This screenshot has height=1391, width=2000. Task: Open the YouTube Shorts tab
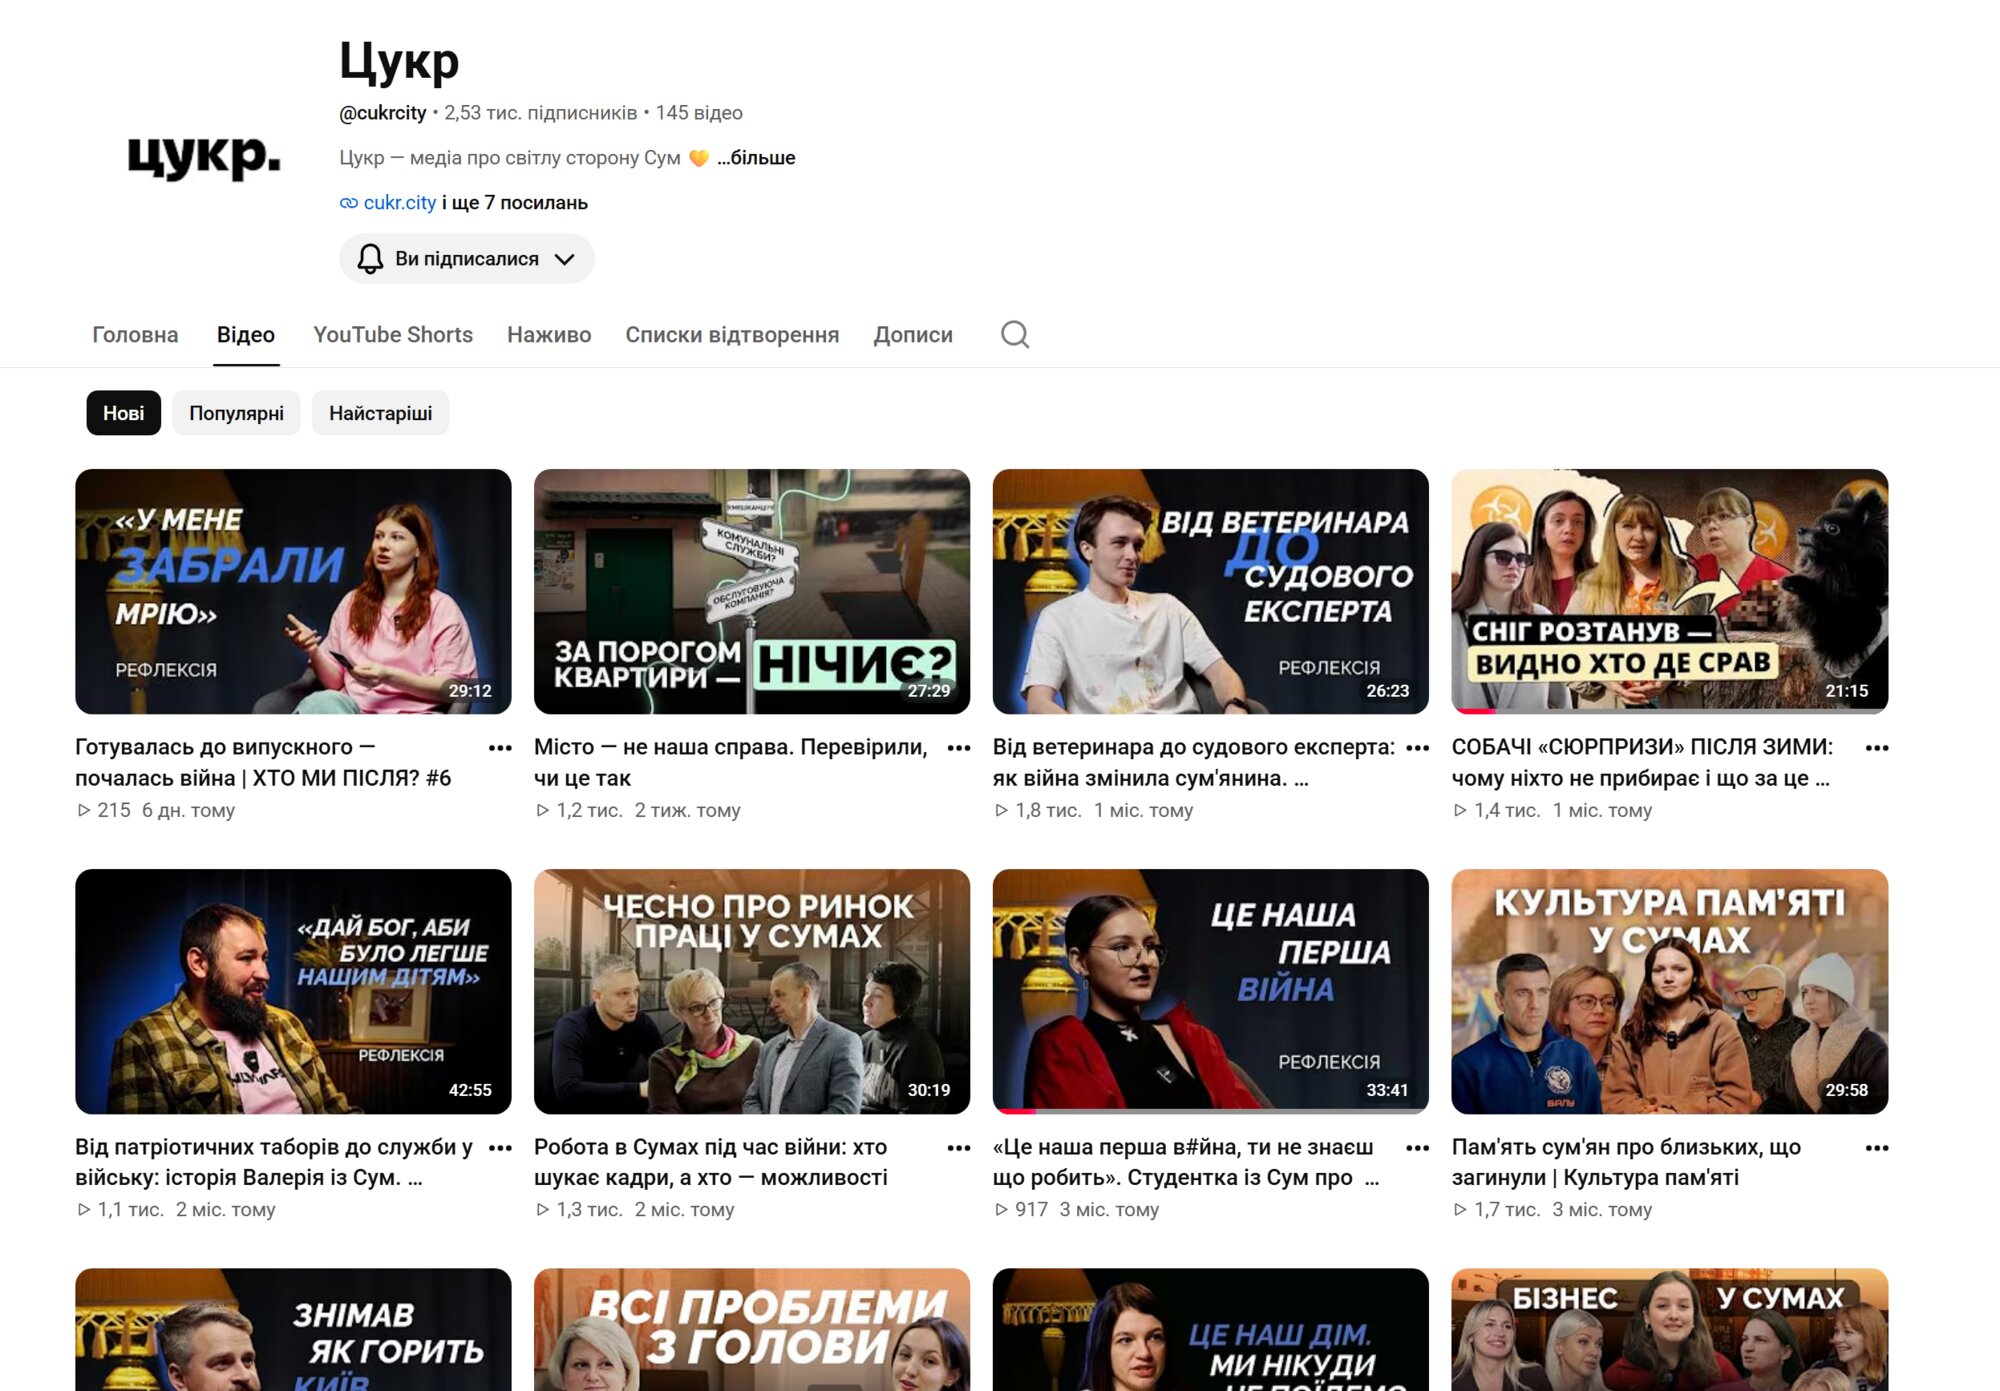pyautogui.click(x=393, y=335)
